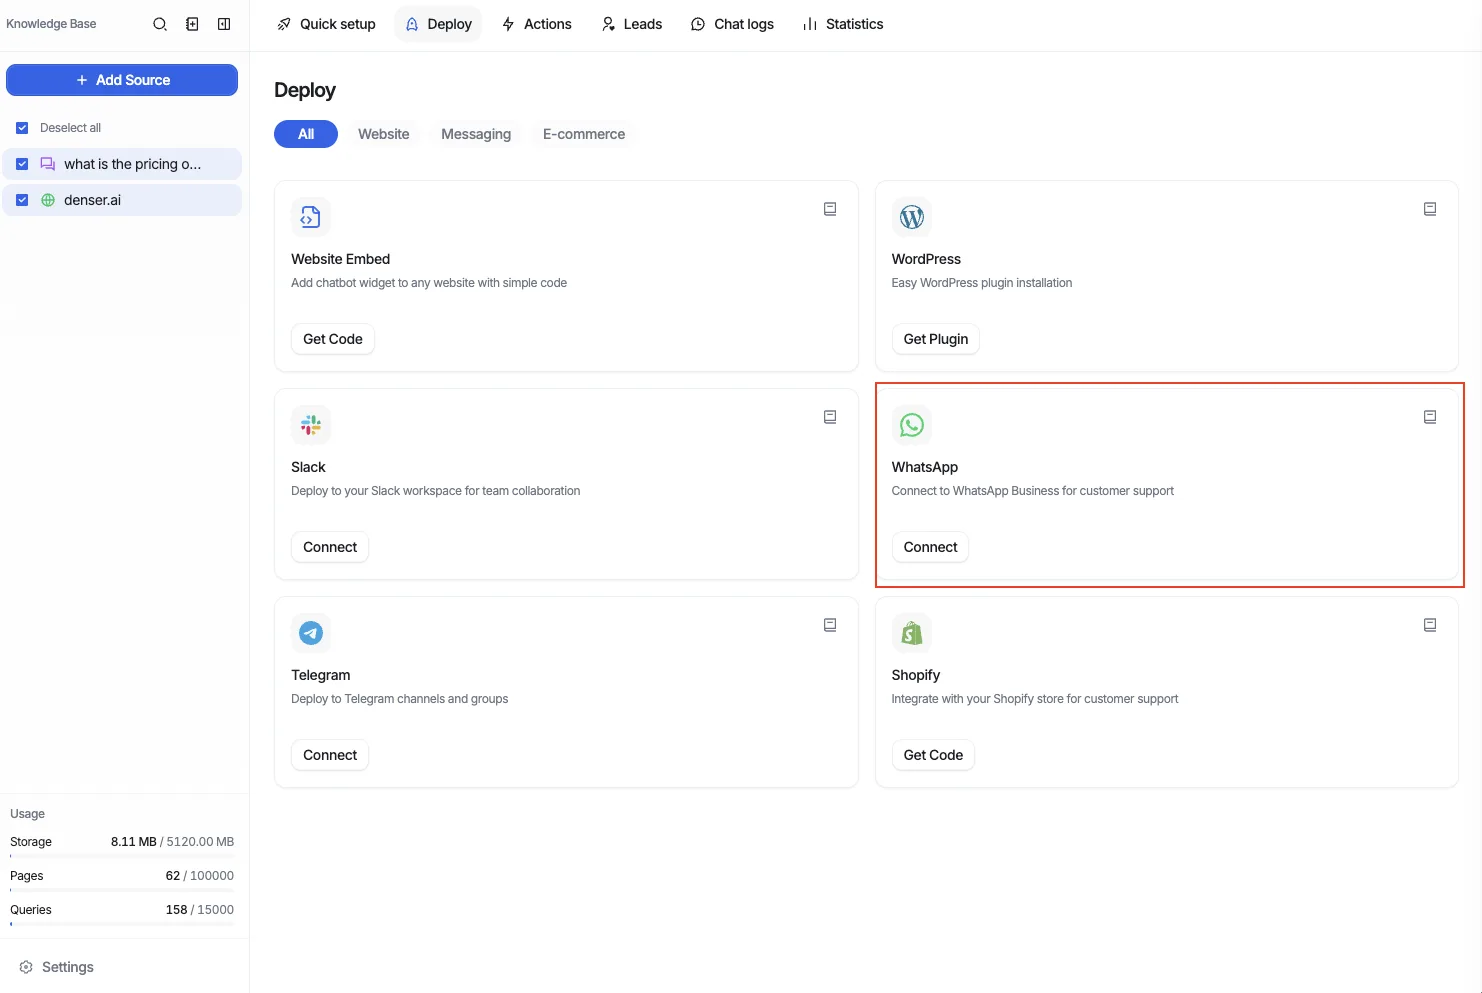Click the WhatsApp logo icon

[x=911, y=425]
